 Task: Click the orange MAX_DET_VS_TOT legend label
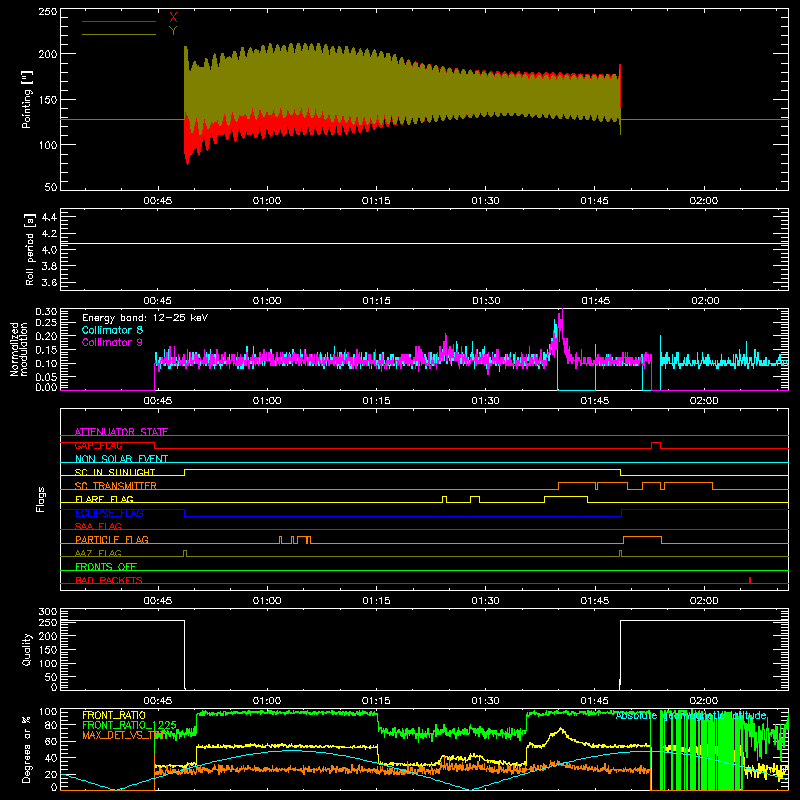pos(122,735)
